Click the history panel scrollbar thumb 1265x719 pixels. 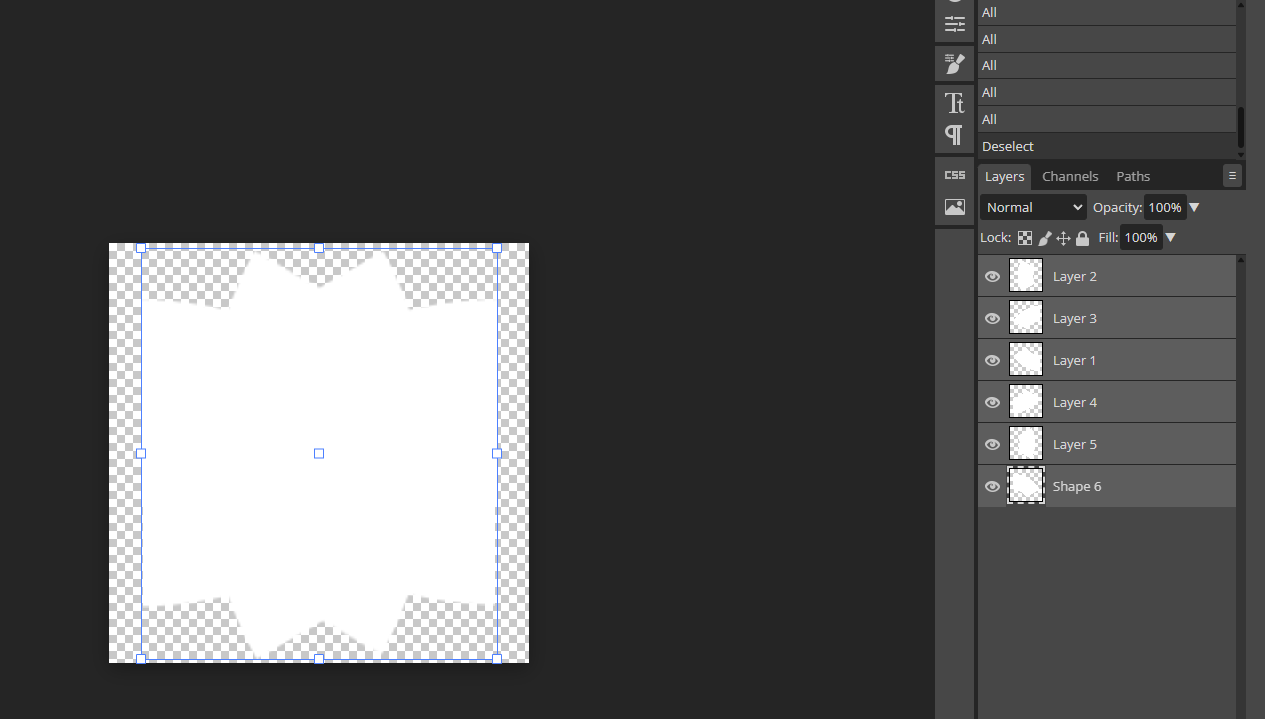1241,127
